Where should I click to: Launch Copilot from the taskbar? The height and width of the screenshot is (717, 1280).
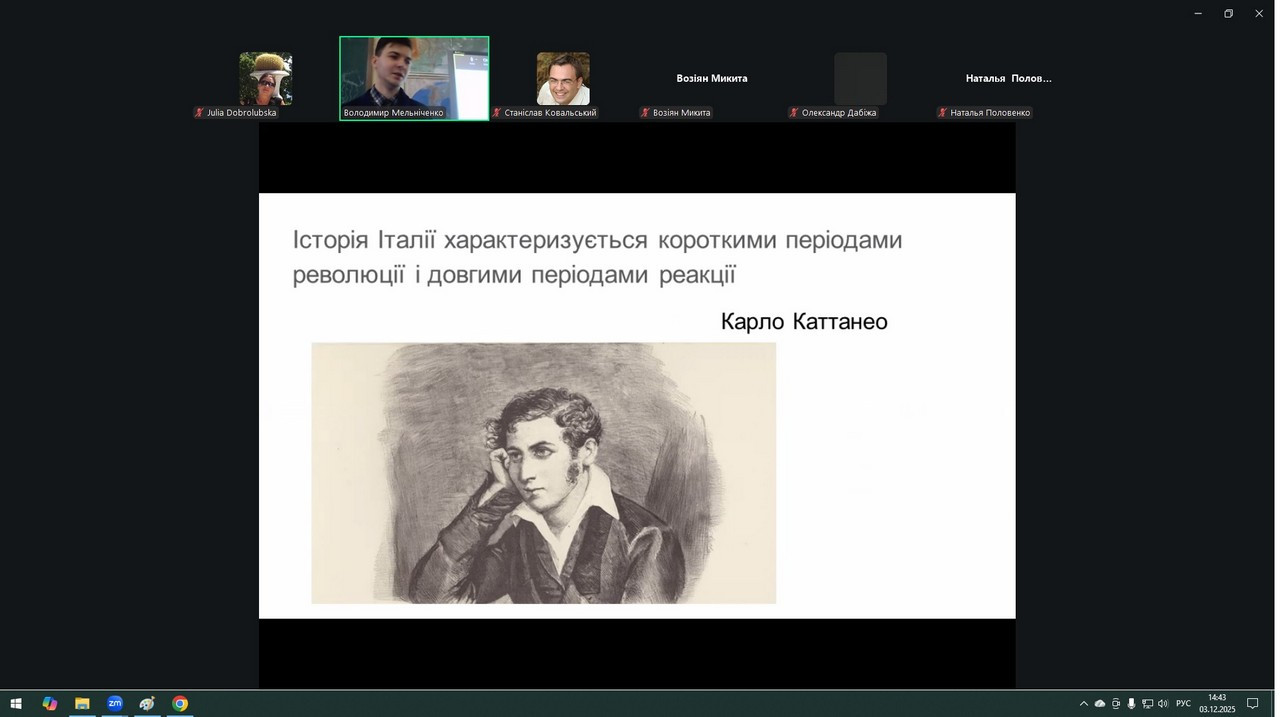[50, 704]
